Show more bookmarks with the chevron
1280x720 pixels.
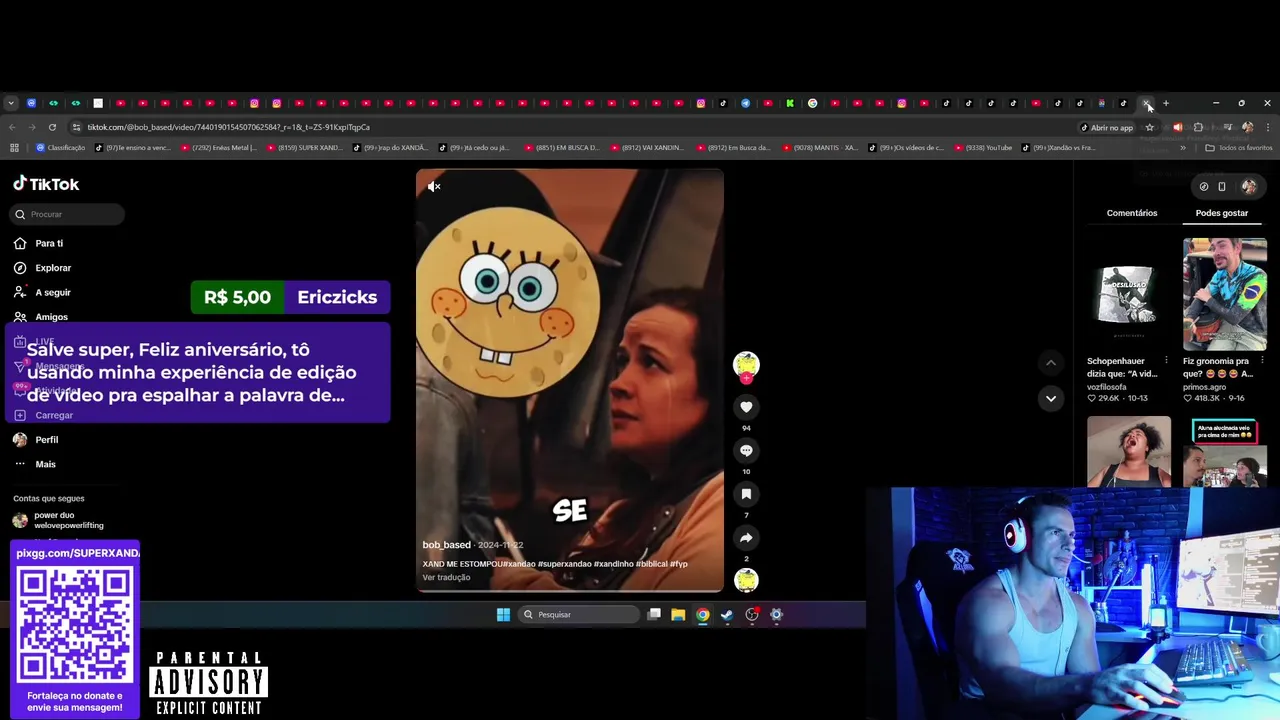(x=1183, y=148)
